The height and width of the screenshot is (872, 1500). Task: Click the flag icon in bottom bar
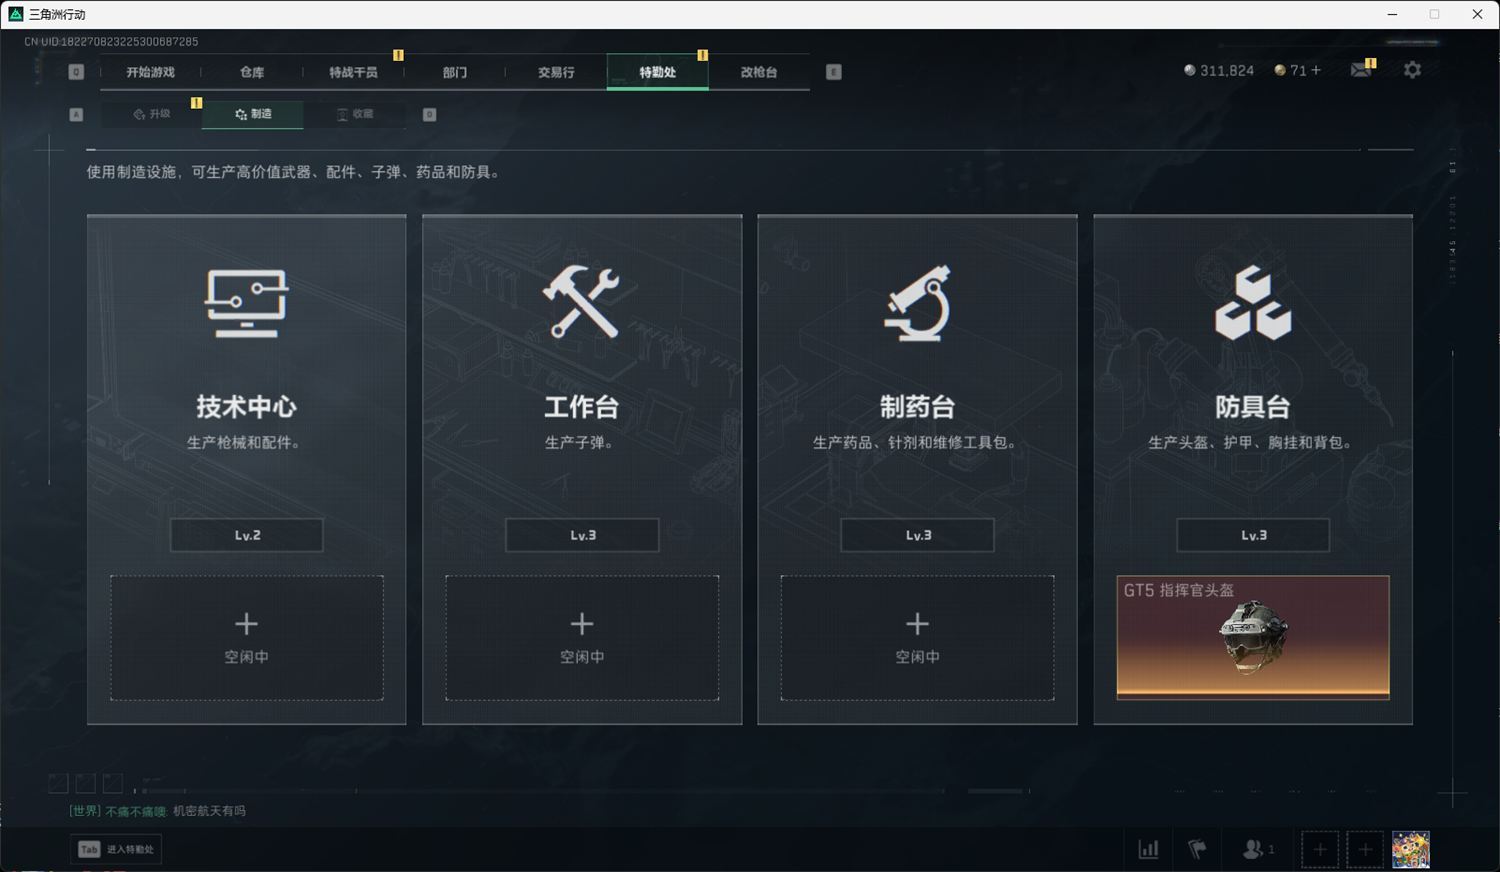click(1197, 849)
